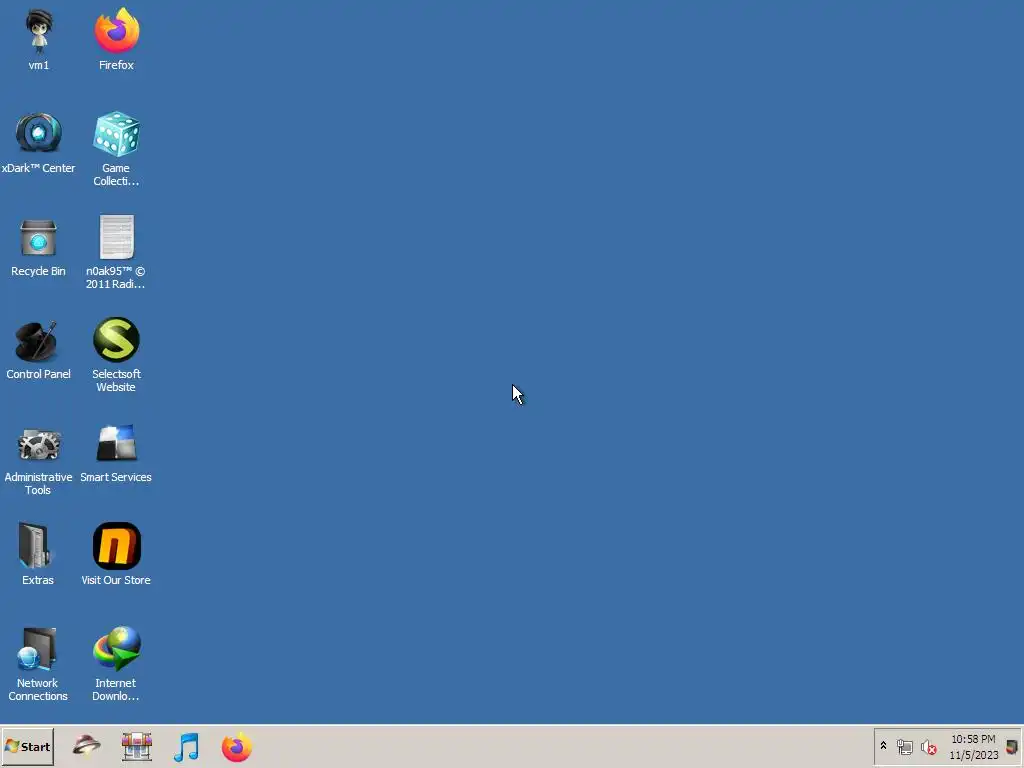Click the muted volume tray icon
This screenshot has width=1024, height=768.
click(928, 747)
